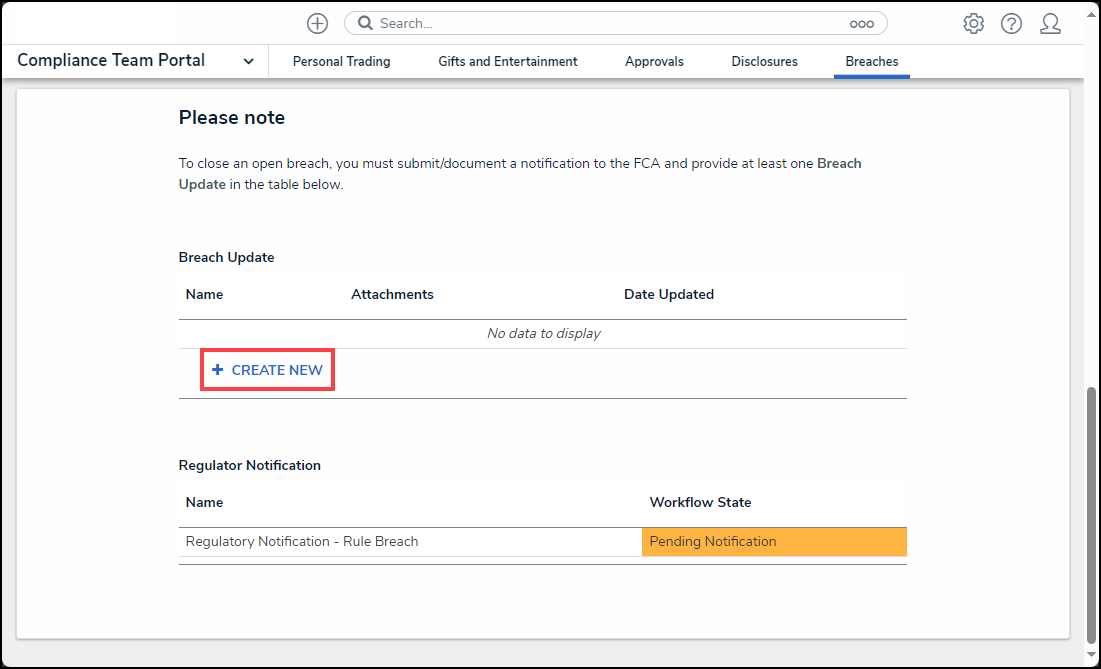Click Create New under Breach Update
The image size is (1101, 669).
pyautogui.click(x=267, y=370)
